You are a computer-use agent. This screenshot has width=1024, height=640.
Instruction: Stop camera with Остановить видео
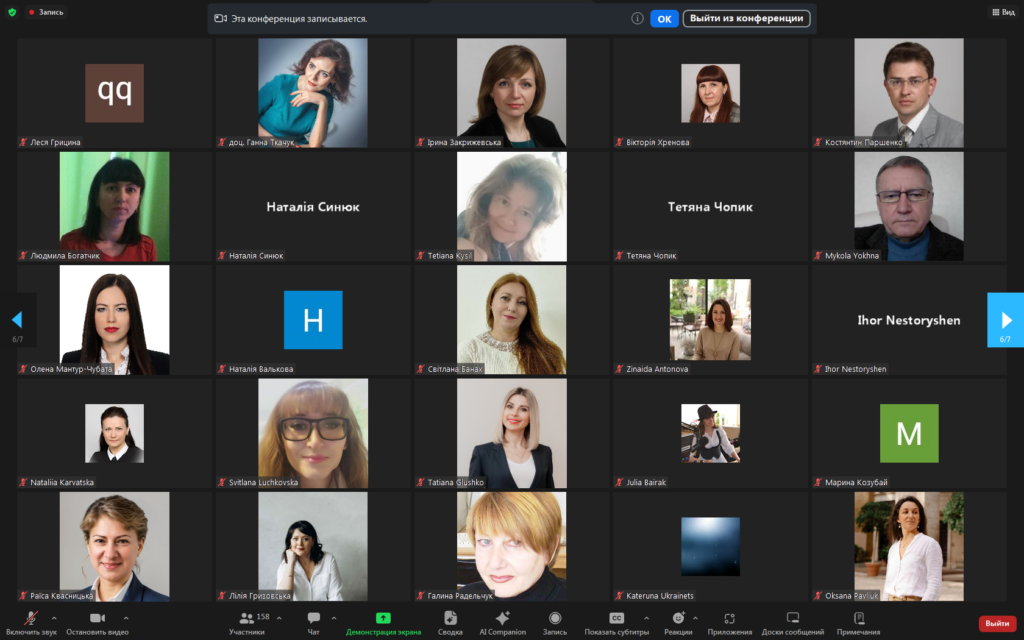(97, 619)
